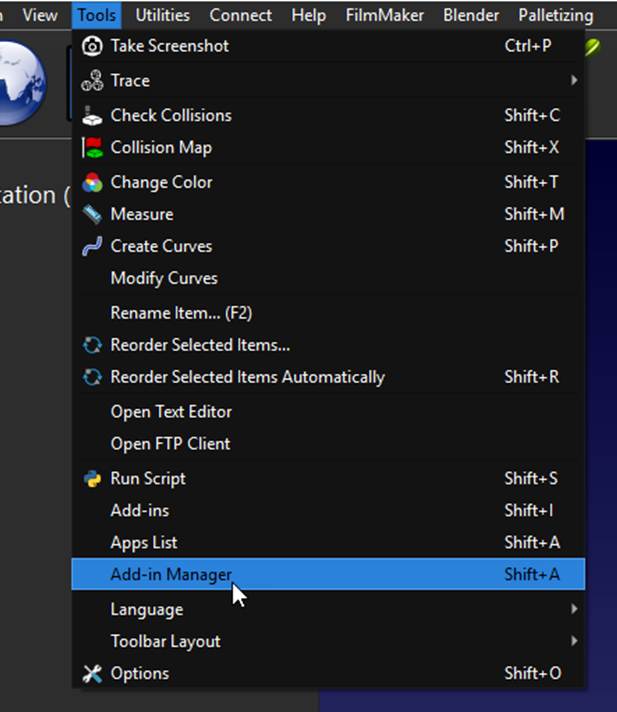The image size is (617, 712).
Task: Click the Change Color wheel icon
Action: (92, 183)
